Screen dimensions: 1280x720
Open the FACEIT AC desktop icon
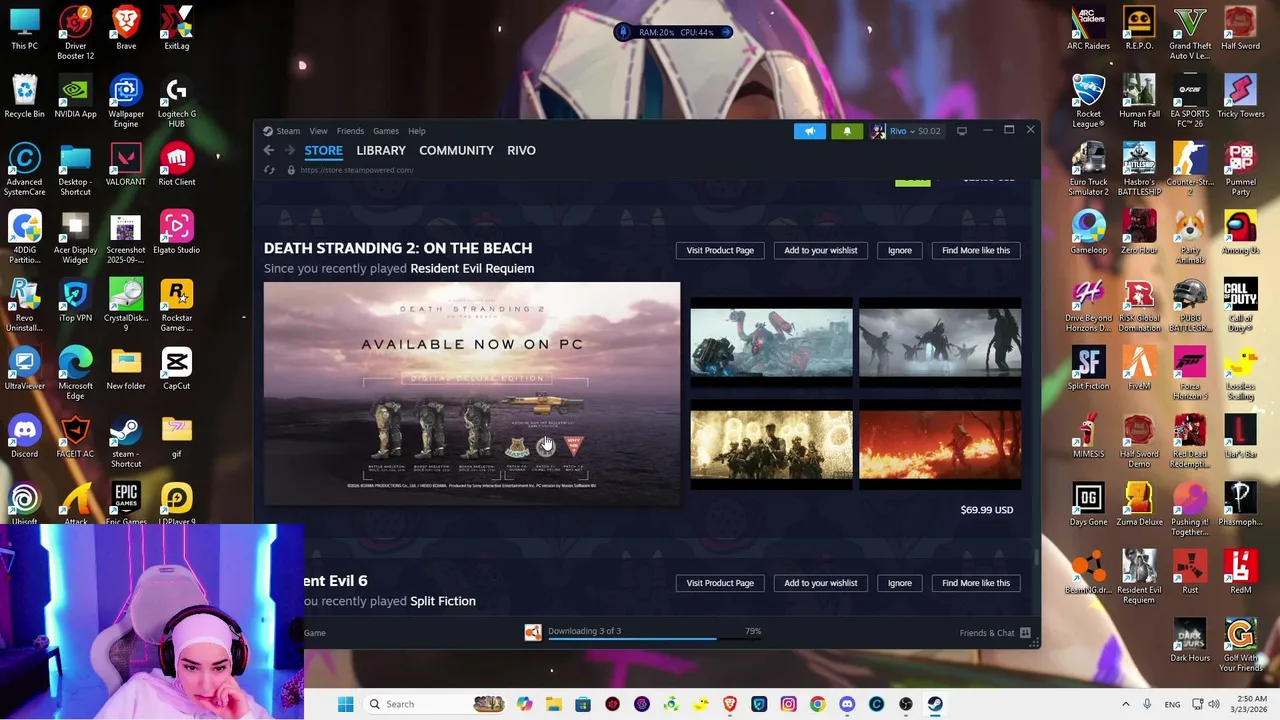coord(75,437)
